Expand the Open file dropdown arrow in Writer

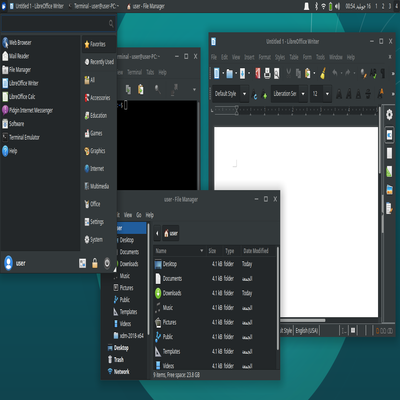[236, 73]
